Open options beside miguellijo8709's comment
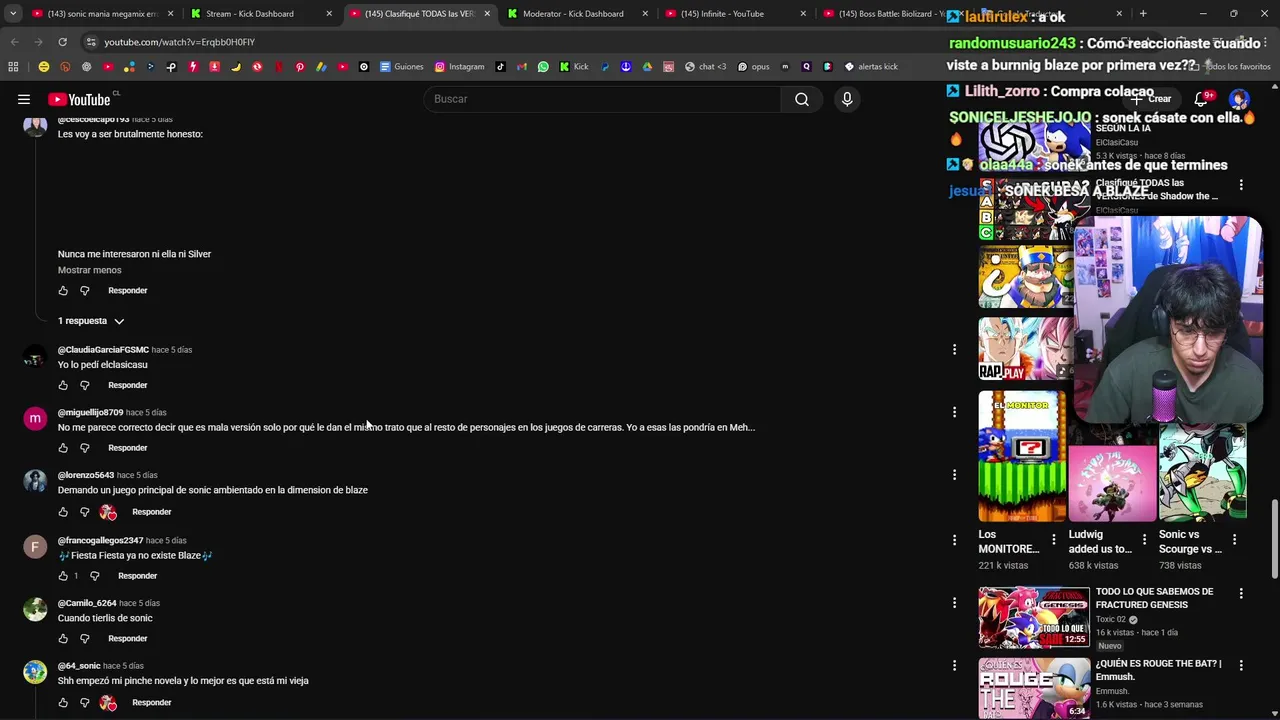Image resolution: width=1280 pixels, height=720 pixels. pos(954,412)
